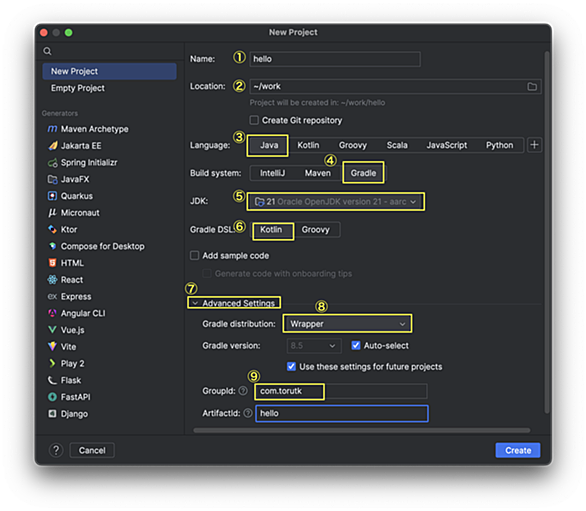
Task: Check the Add sample code box
Action: 194,256
